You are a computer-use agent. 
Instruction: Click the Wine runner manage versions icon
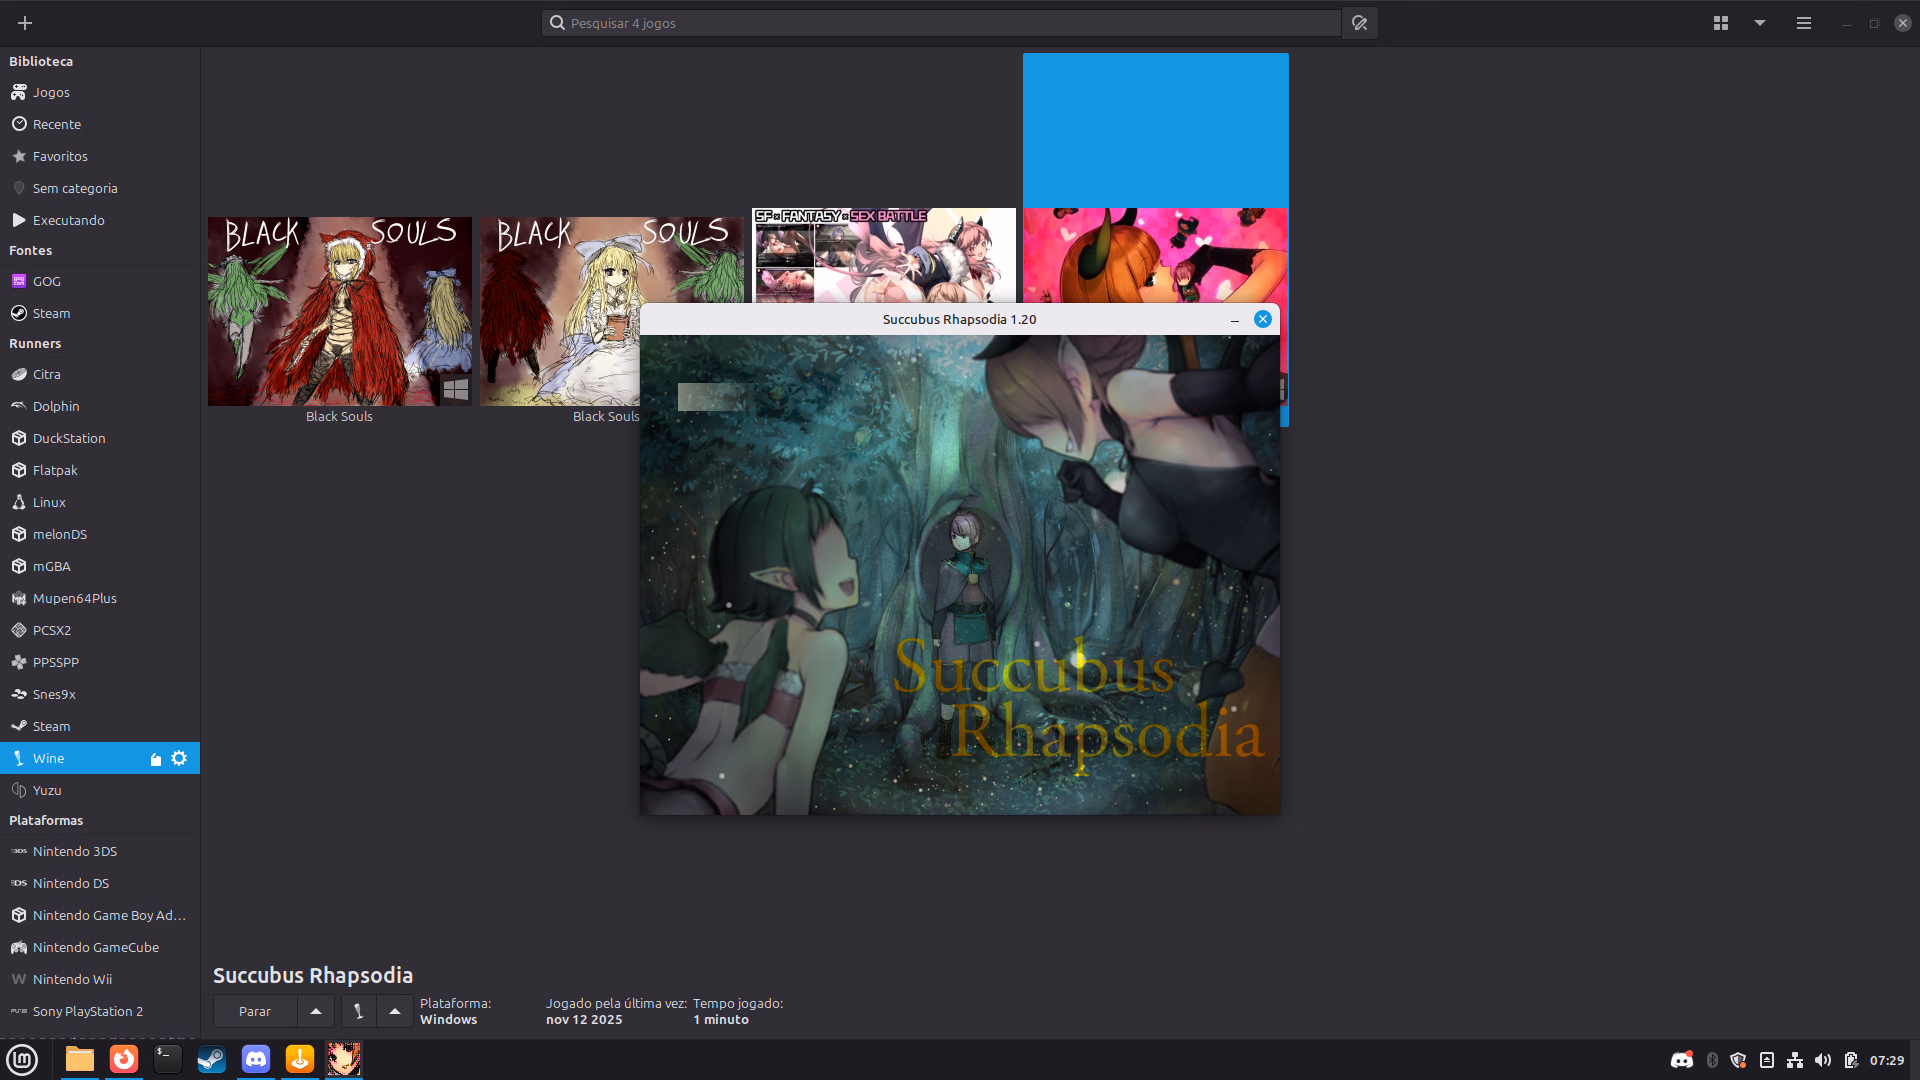[x=155, y=759]
